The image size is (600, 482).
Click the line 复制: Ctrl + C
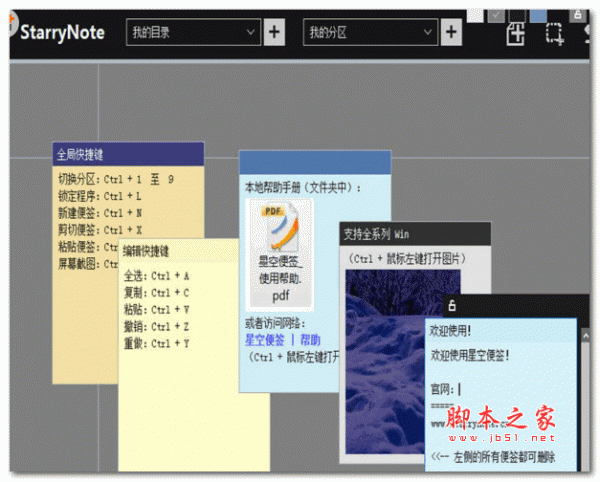157,293
